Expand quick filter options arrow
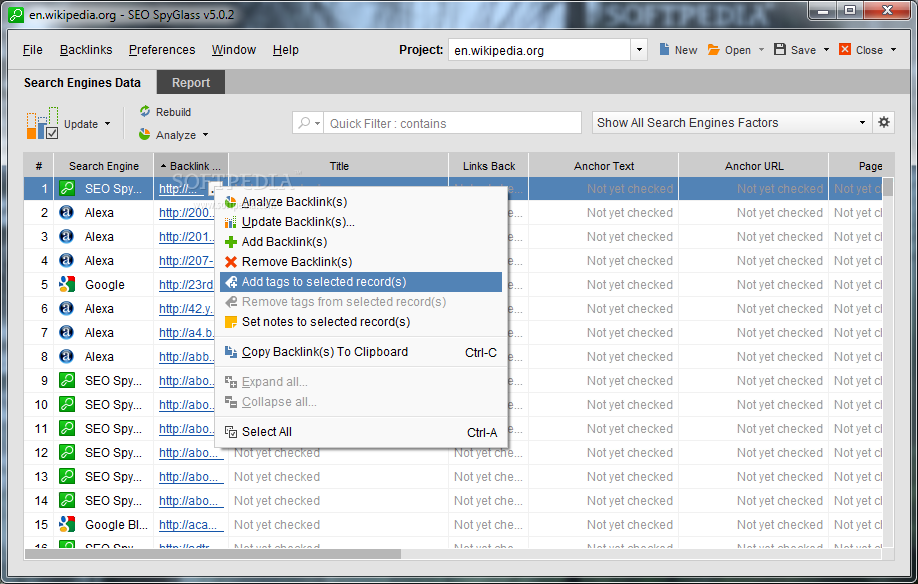 click(317, 123)
